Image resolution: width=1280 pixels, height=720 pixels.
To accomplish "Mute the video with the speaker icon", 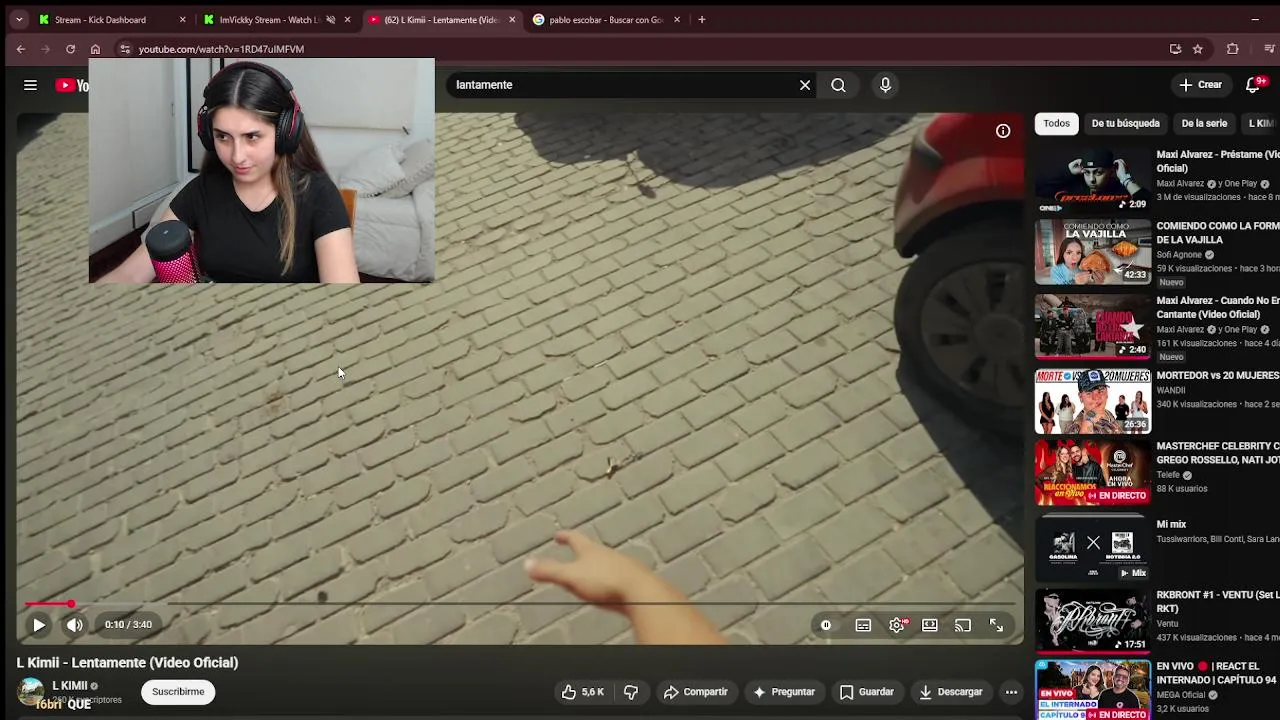I will click(75, 625).
